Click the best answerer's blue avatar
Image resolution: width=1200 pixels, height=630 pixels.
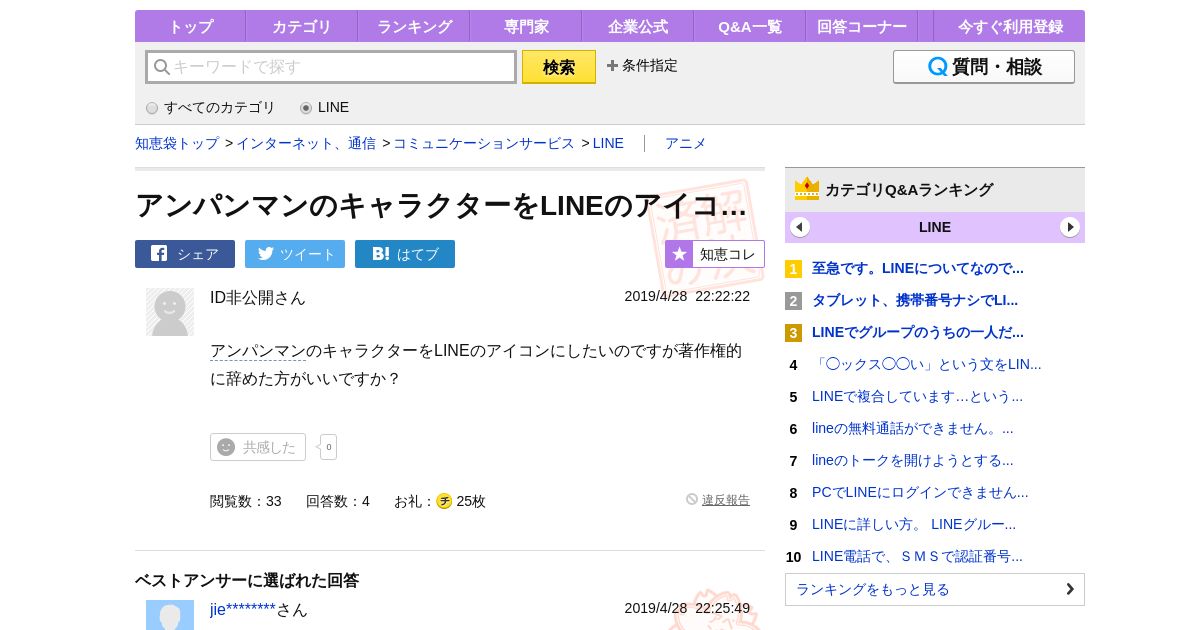click(x=170, y=615)
